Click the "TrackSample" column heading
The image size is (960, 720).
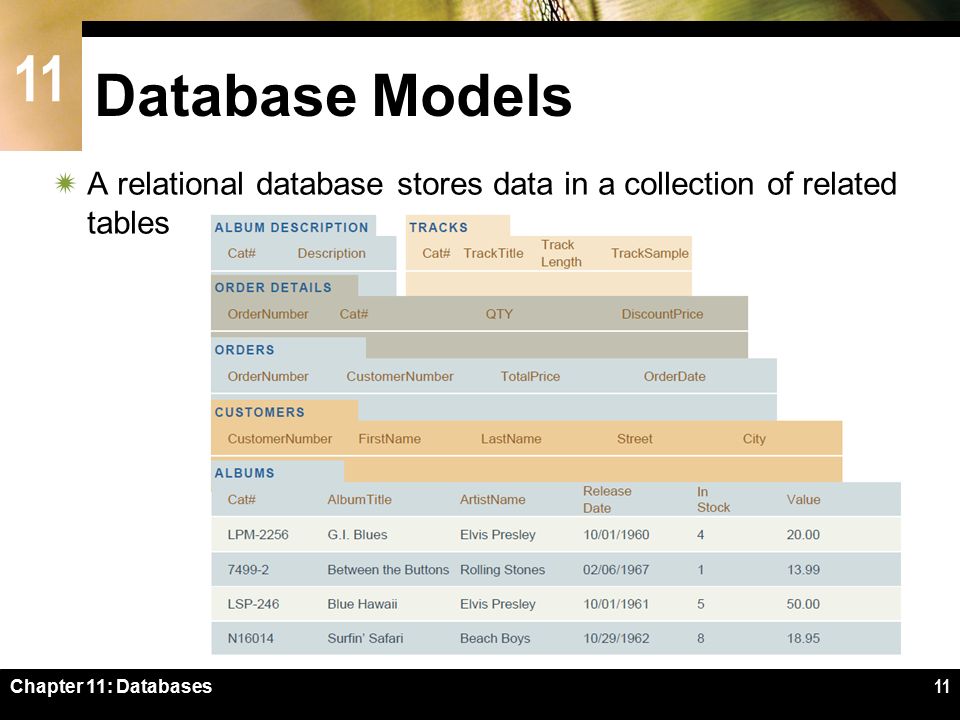point(650,253)
